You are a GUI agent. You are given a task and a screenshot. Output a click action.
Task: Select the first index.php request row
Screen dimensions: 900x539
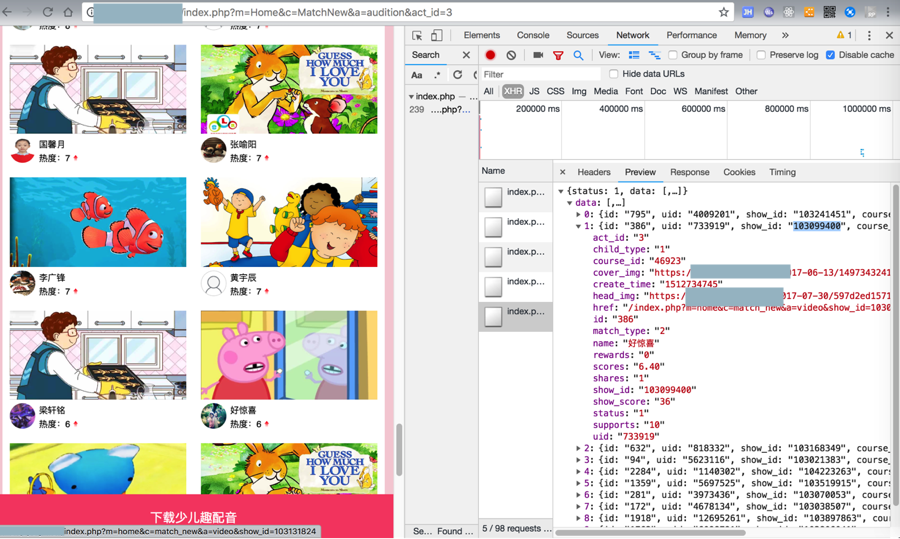515,197
